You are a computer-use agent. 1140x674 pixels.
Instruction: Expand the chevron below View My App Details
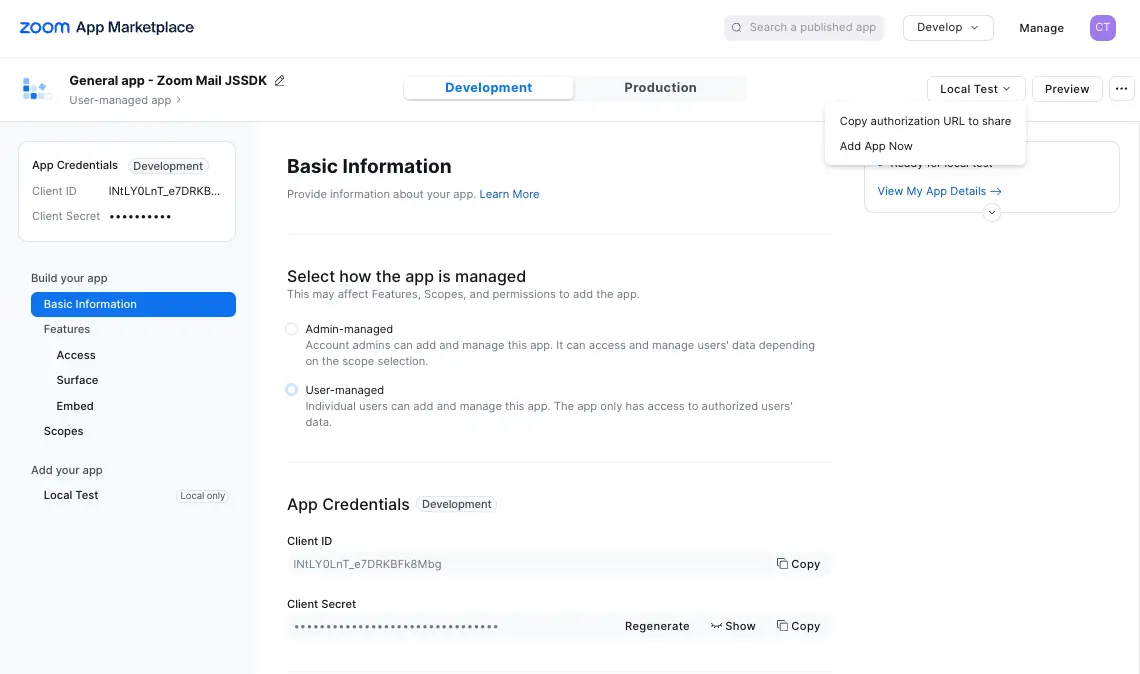point(991,212)
